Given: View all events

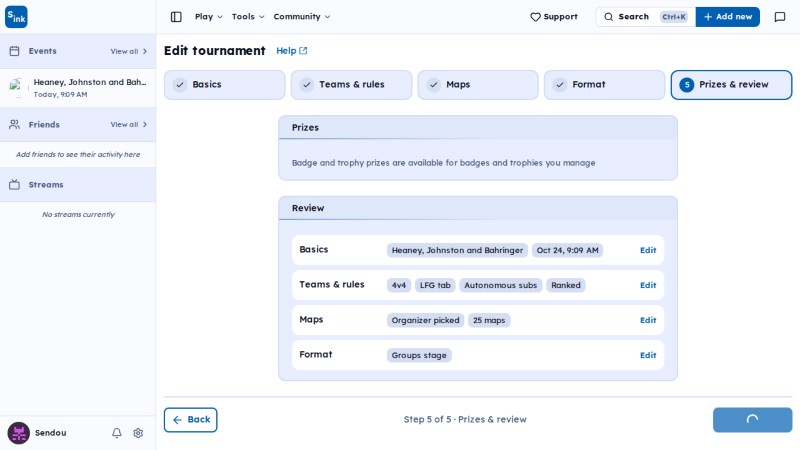Looking at the screenshot, I should click(129, 52).
